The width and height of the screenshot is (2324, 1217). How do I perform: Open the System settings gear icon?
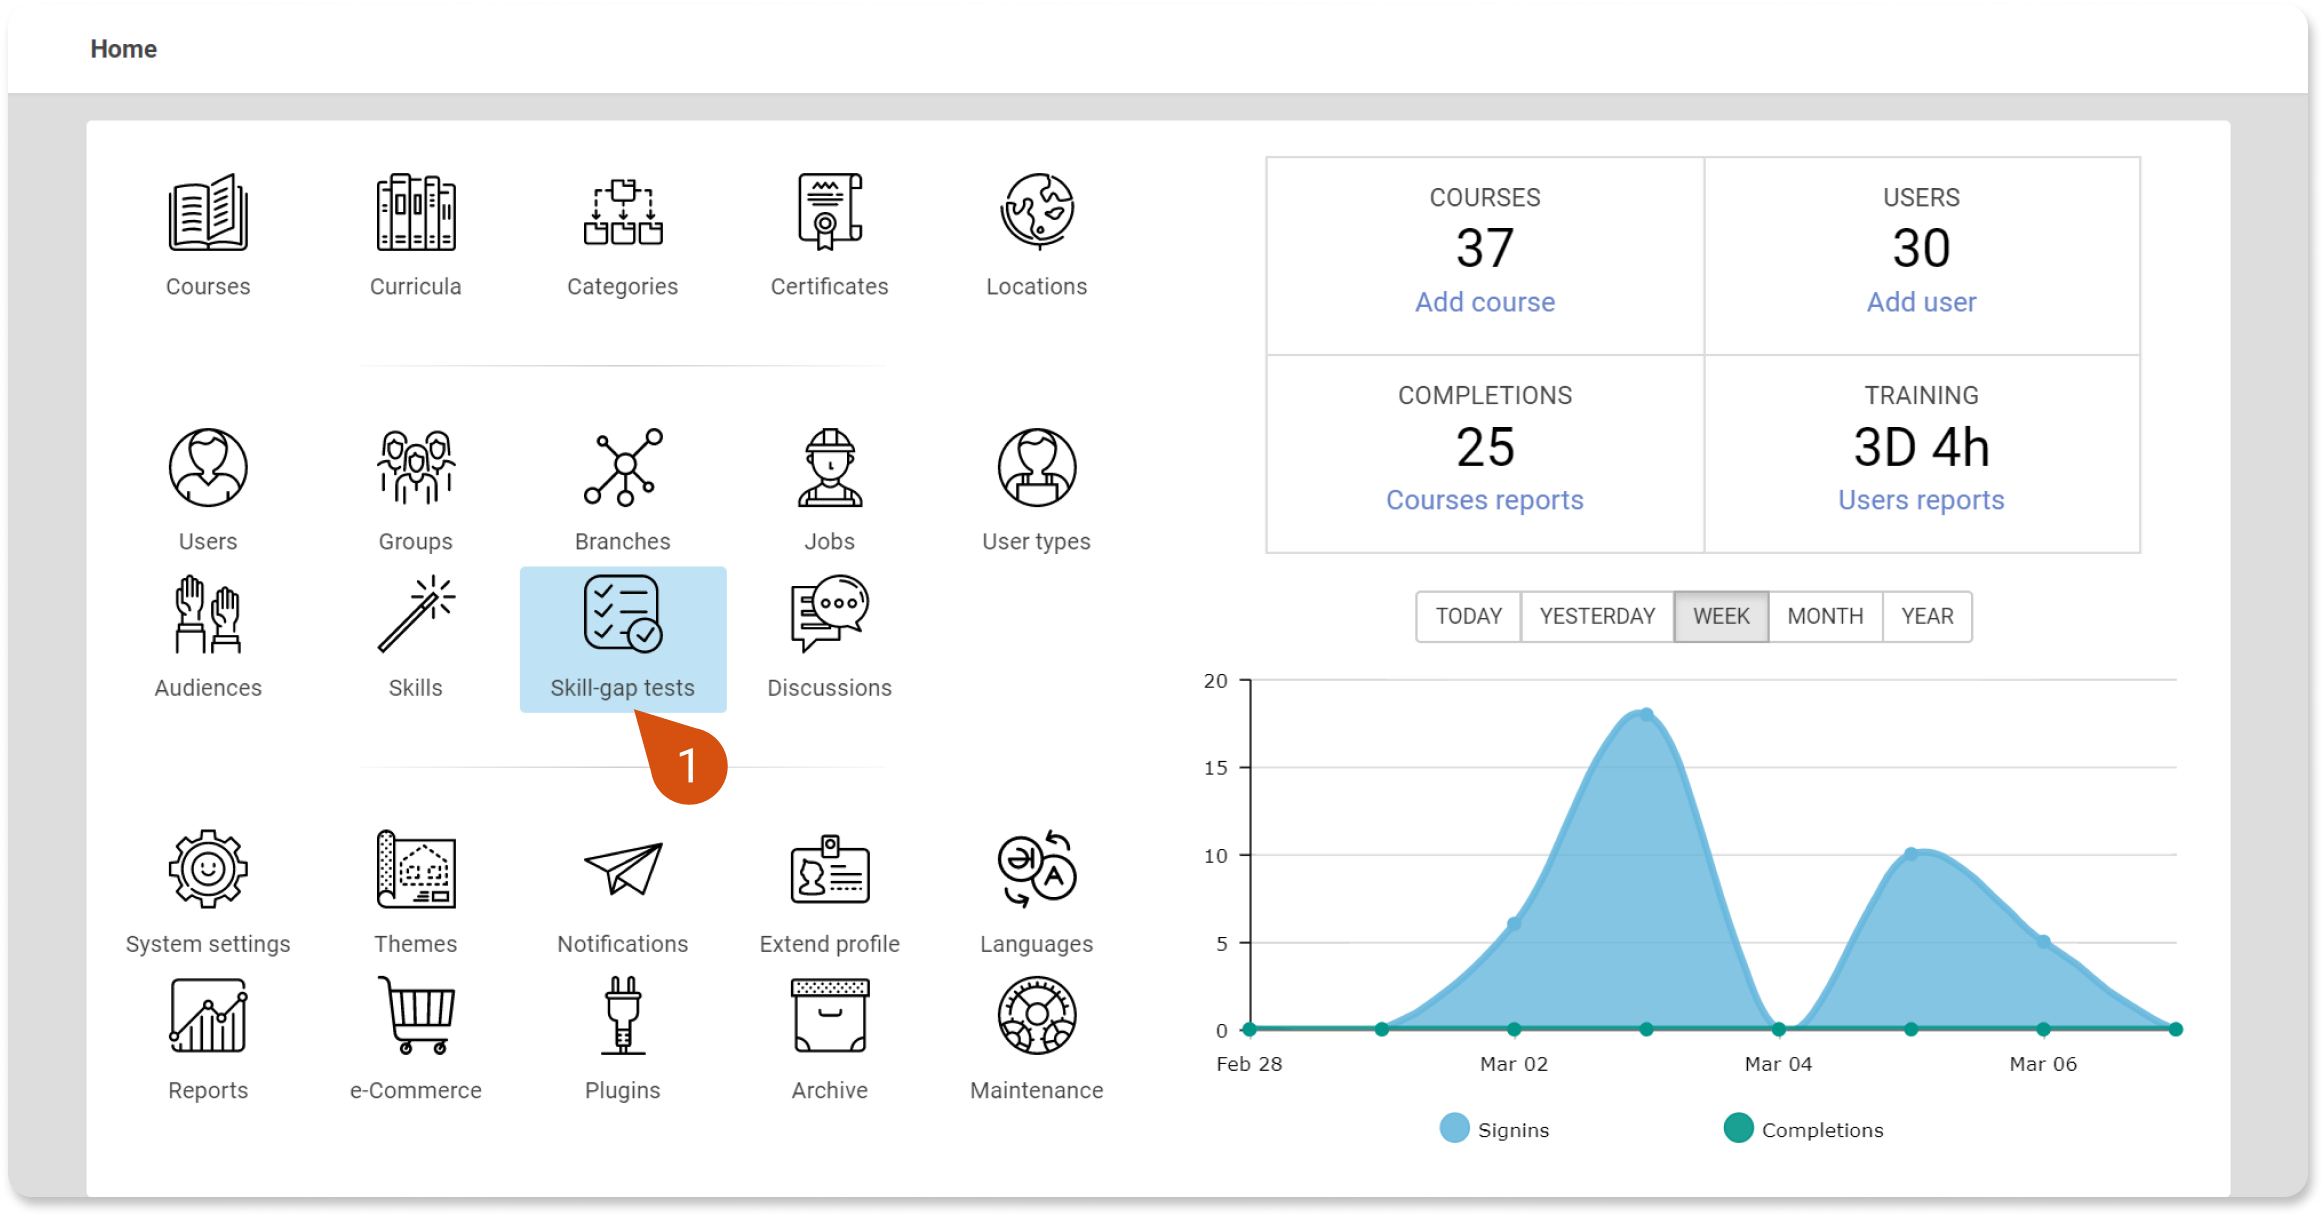(x=208, y=869)
